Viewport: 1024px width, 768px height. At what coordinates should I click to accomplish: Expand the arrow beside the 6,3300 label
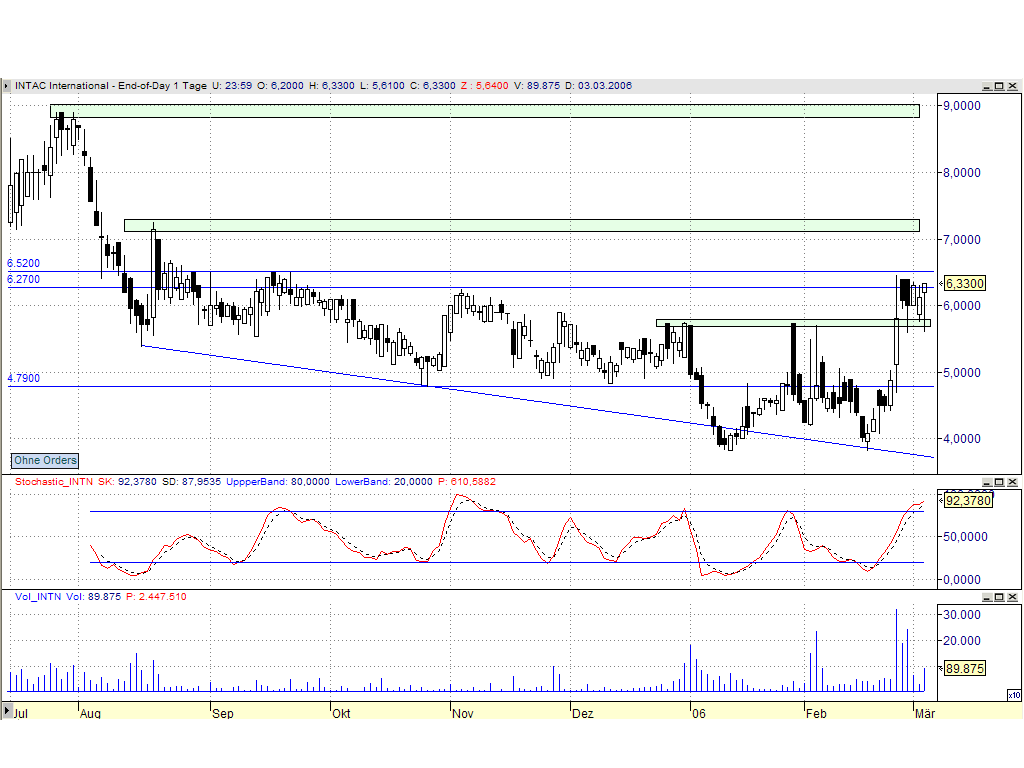point(941,283)
